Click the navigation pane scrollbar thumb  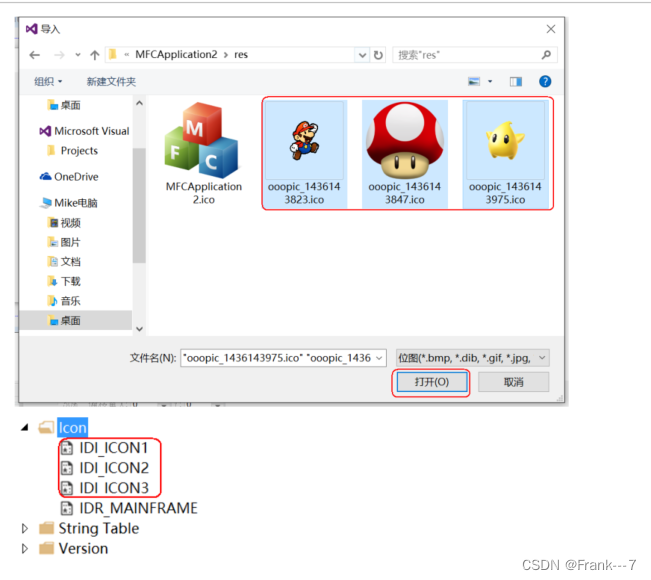(139, 206)
